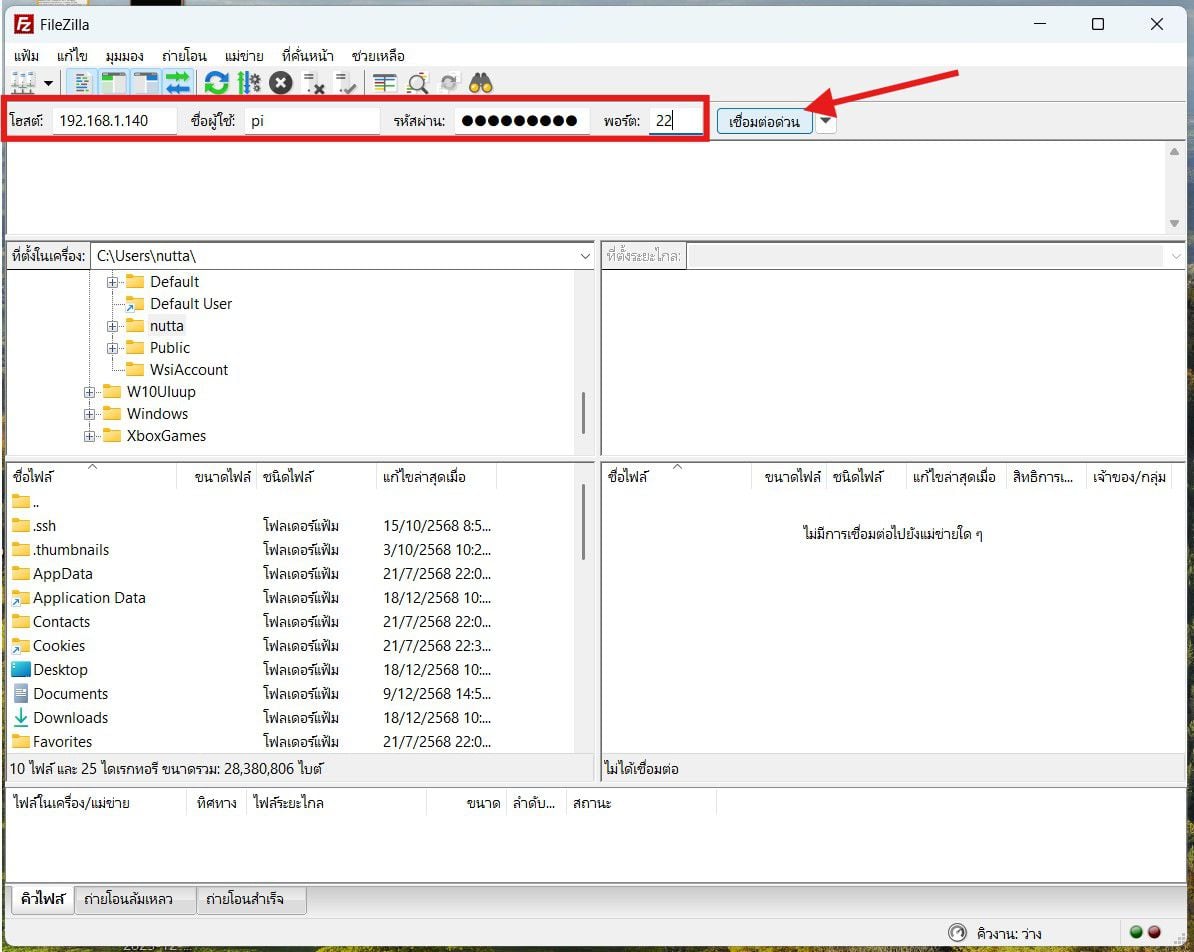Viewport: 1194px width, 952px height.
Task: Sort local files by ชื่อไฟล์ column
Action: [91, 477]
